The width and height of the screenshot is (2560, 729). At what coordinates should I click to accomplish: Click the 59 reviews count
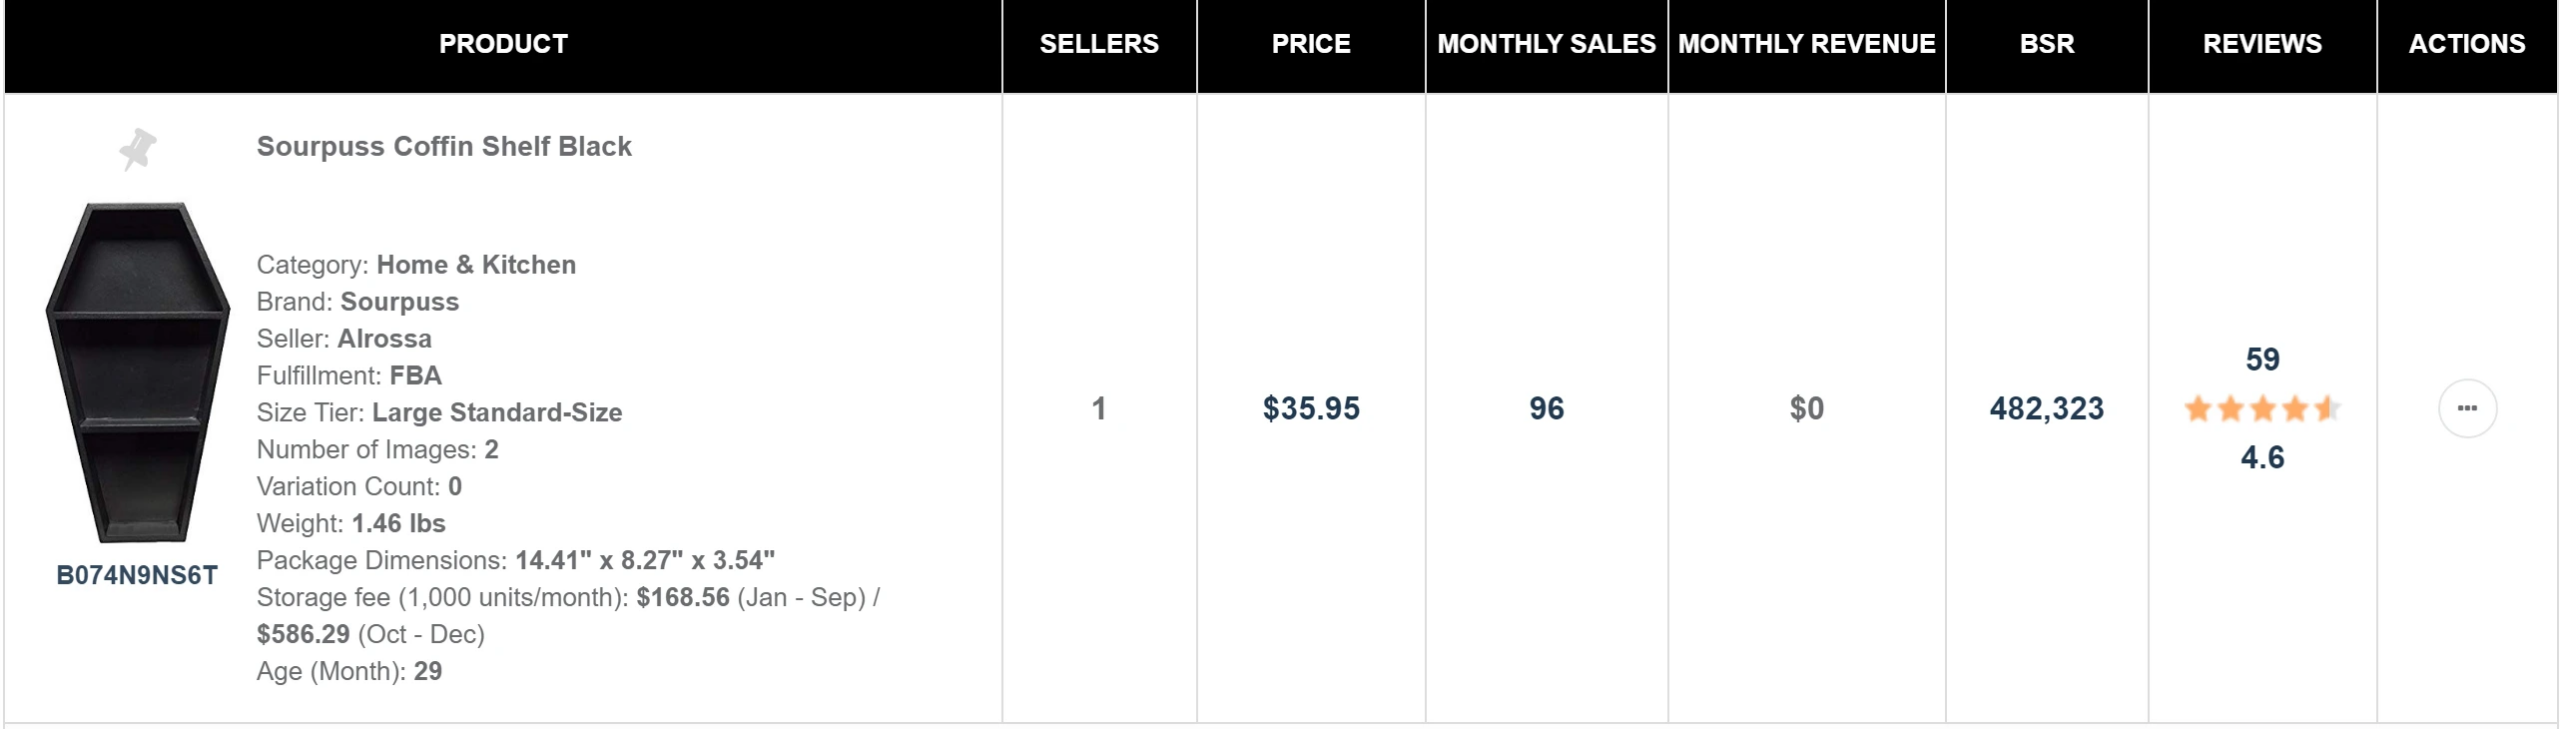point(2262,359)
